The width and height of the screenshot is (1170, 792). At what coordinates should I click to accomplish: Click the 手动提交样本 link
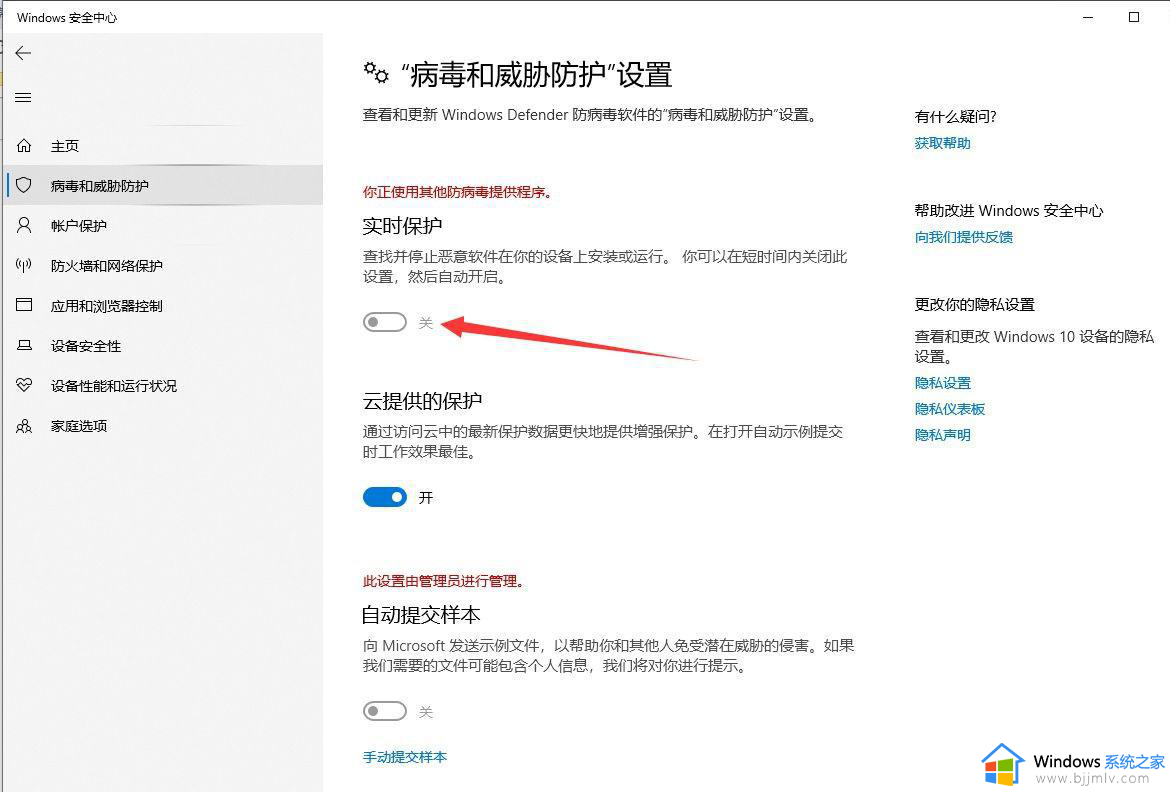(405, 757)
